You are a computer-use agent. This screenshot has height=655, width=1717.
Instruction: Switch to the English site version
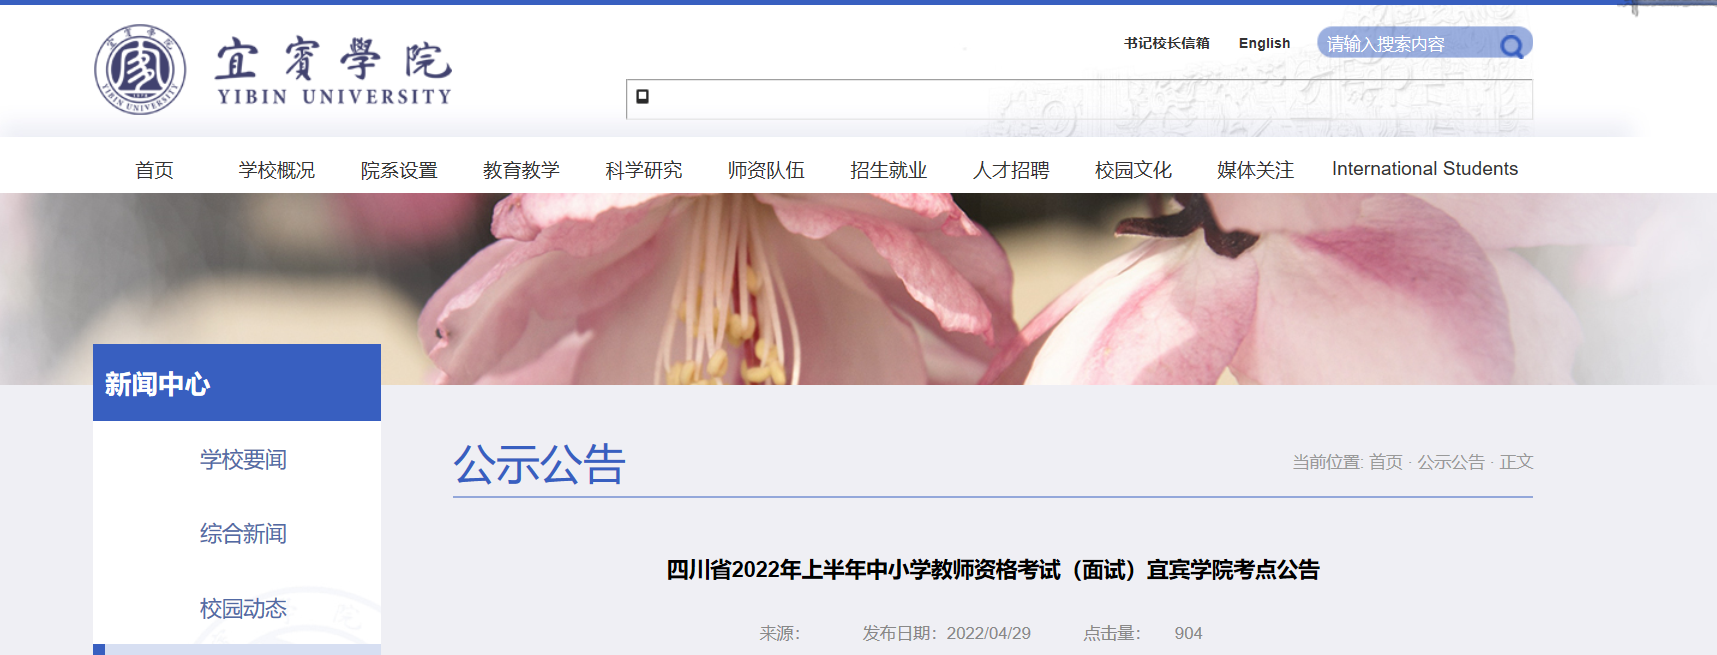click(1264, 43)
